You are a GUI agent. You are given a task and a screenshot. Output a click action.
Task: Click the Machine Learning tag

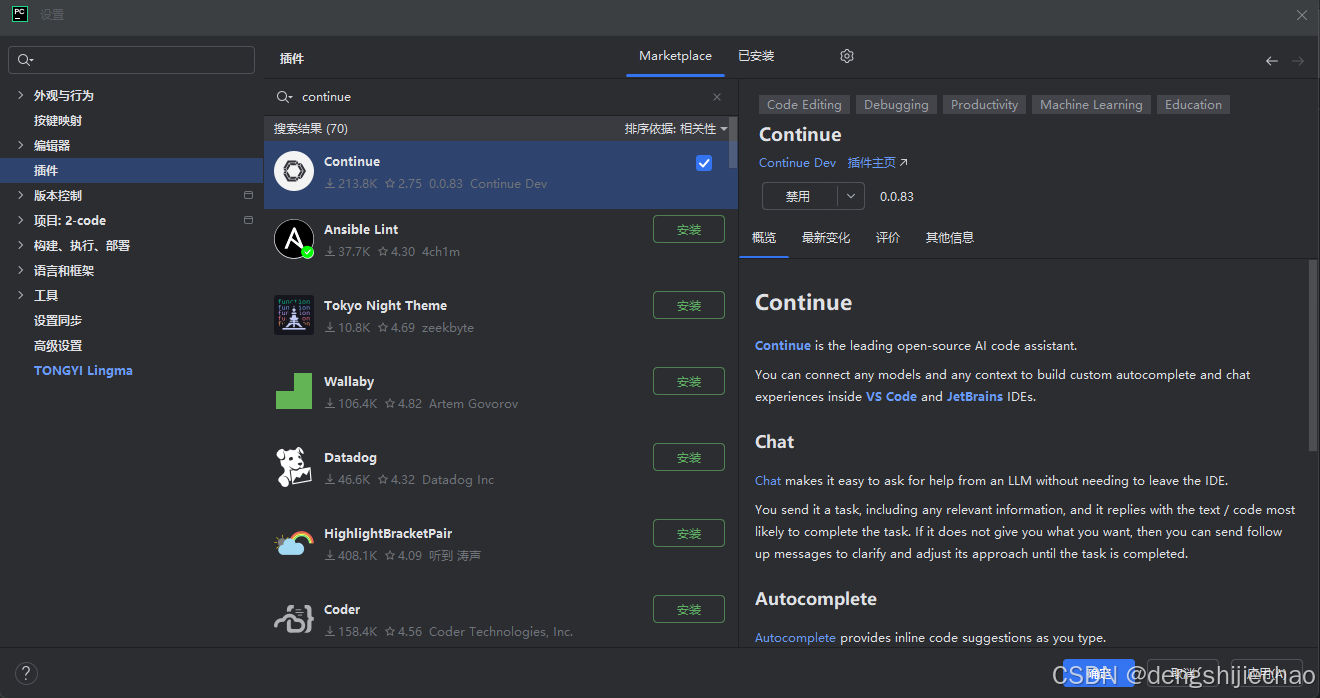(1091, 104)
